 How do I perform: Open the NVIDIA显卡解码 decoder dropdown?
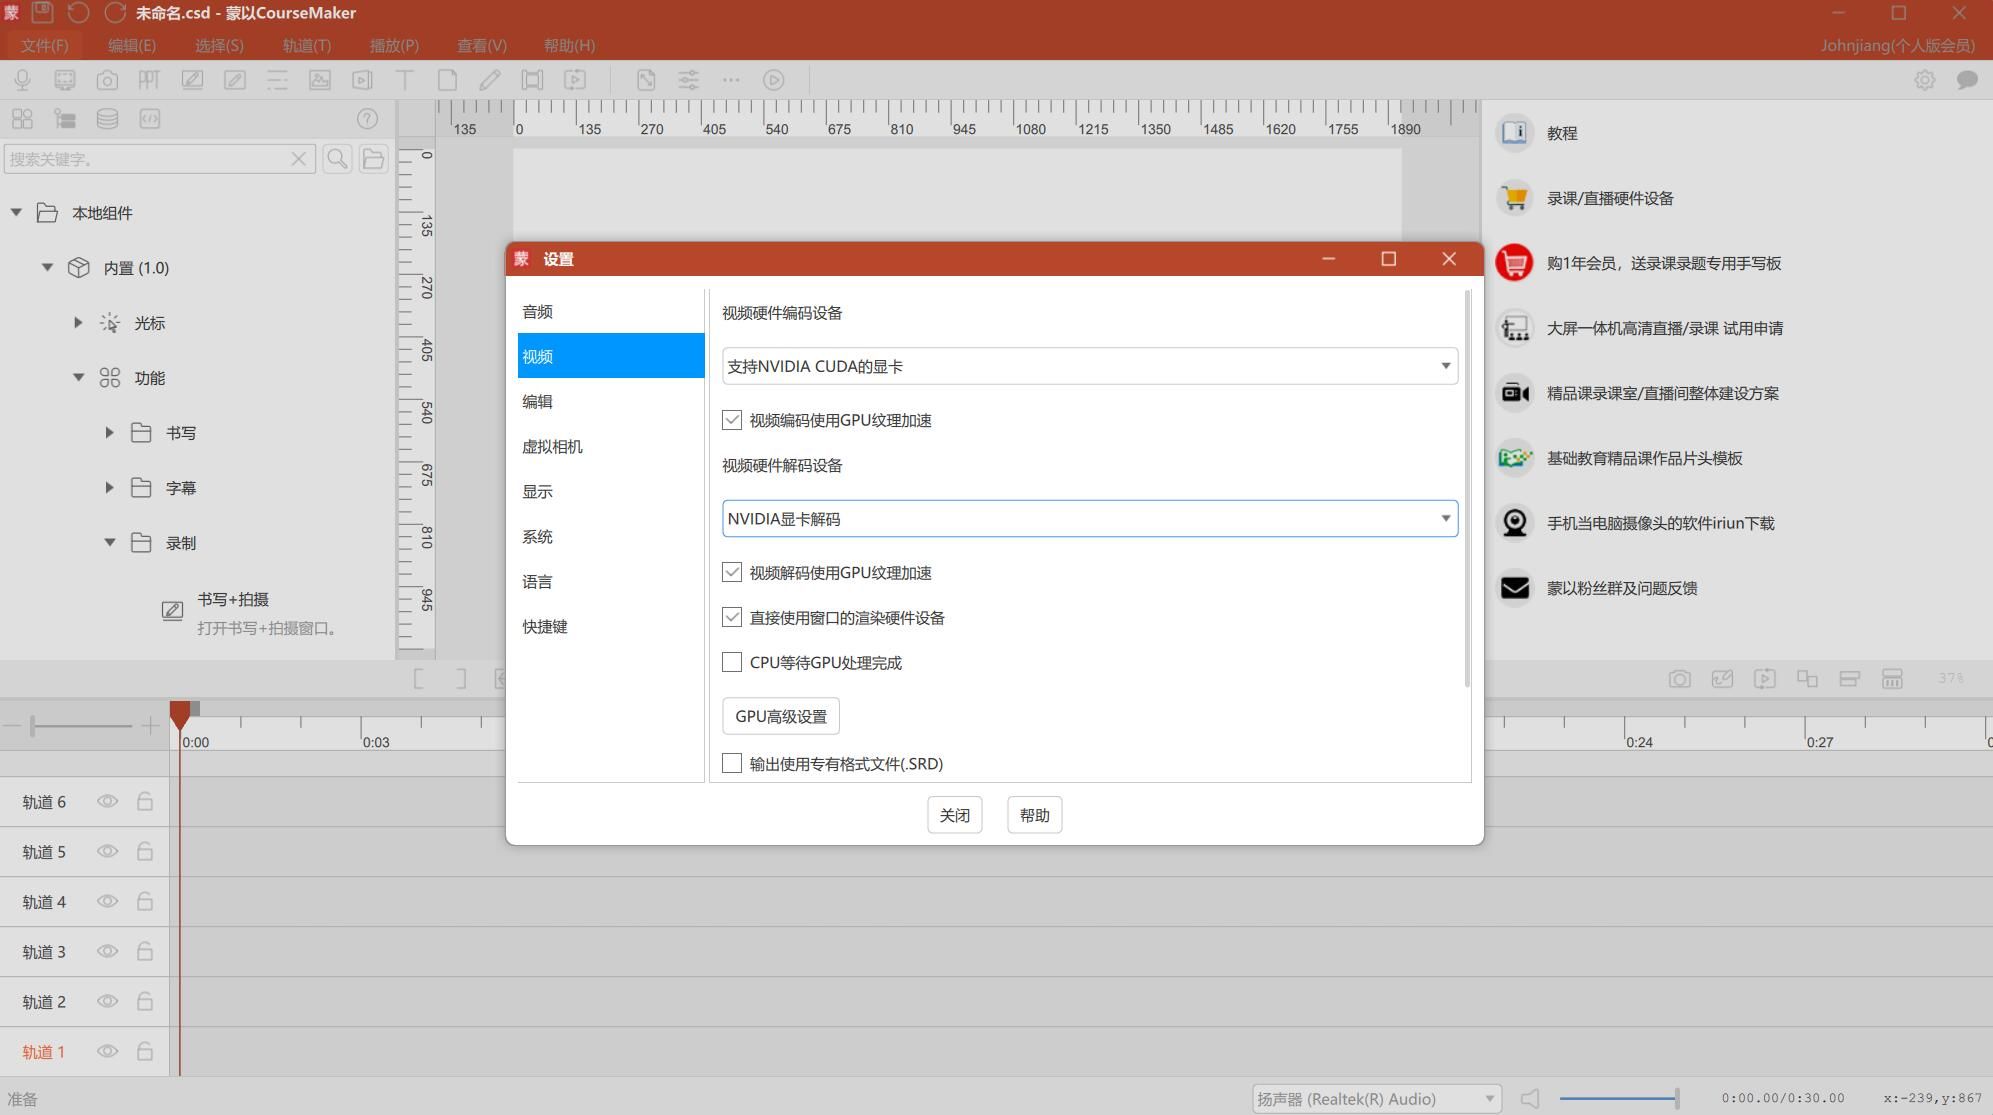(1089, 519)
